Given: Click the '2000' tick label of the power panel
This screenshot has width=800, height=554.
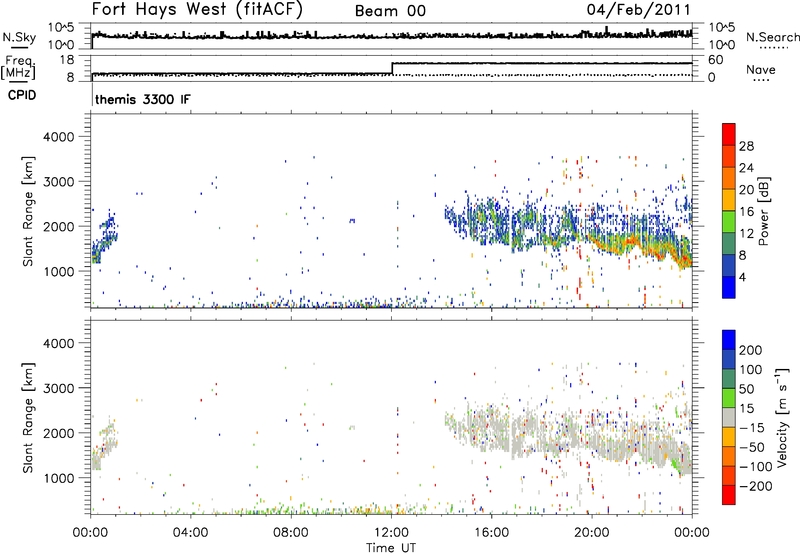Looking at the screenshot, I should [x=58, y=226].
